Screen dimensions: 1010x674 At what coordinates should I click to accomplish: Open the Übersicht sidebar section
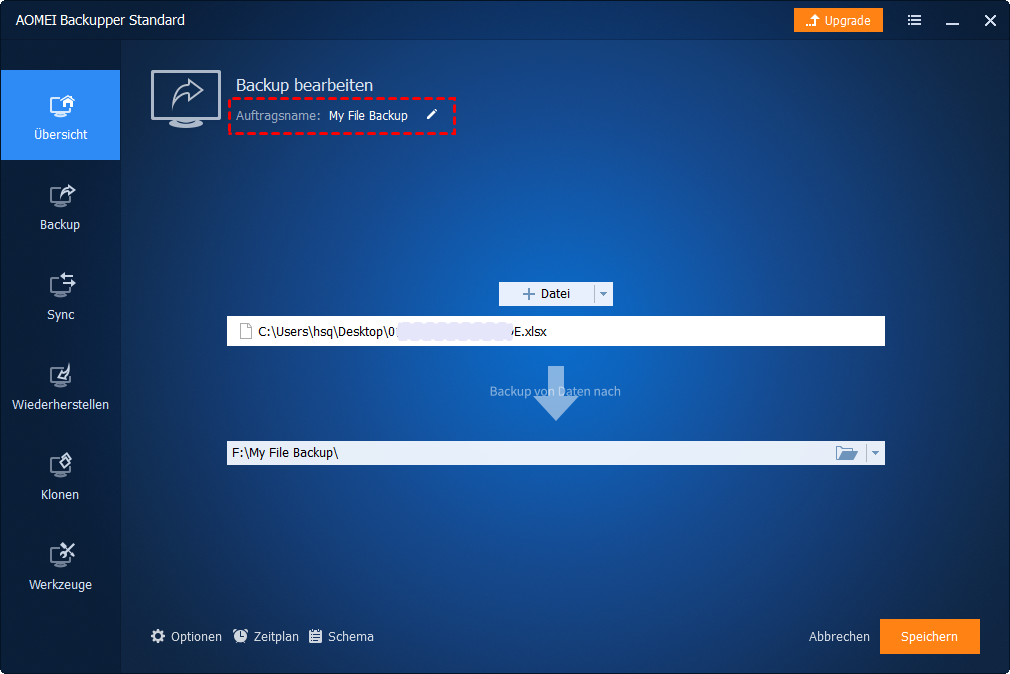tap(61, 115)
